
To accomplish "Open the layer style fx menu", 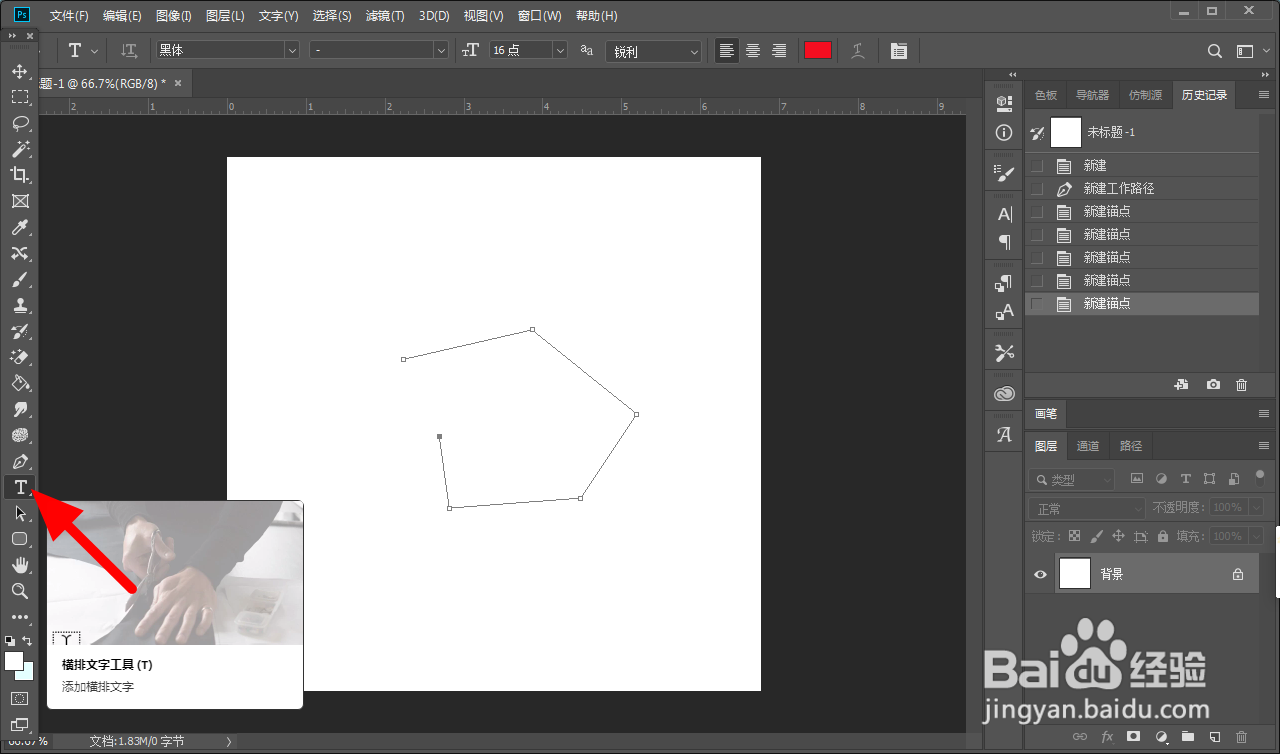I will 1106,736.
